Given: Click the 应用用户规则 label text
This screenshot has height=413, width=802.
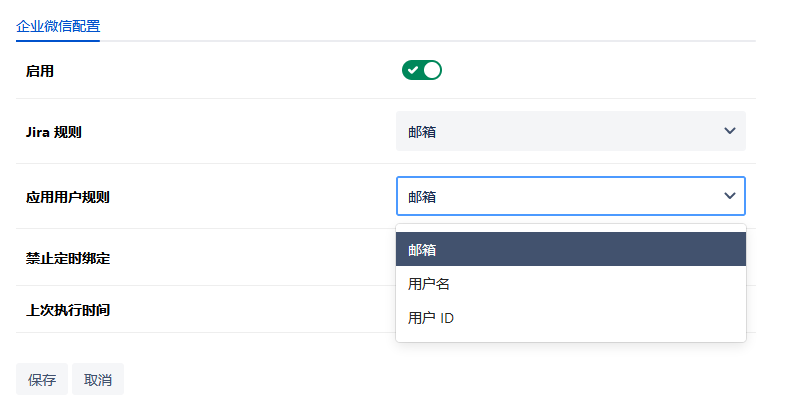Looking at the screenshot, I should pyautogui.click(x=67, y=197).
